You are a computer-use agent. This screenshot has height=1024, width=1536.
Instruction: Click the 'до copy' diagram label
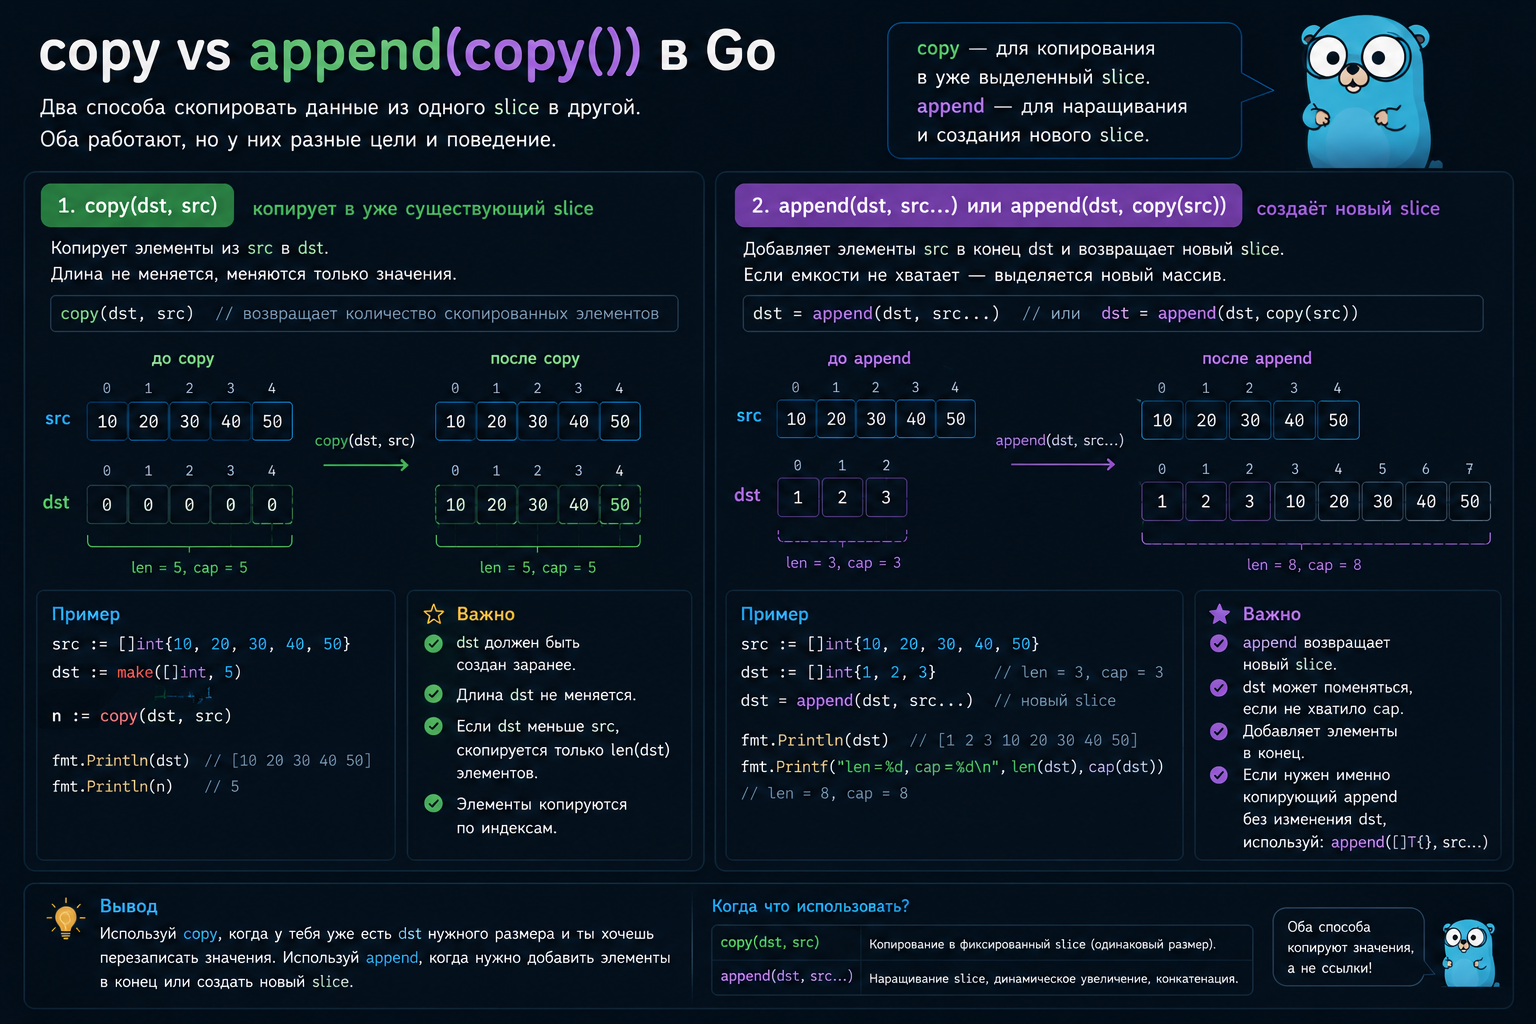click(x=183, y=358)
